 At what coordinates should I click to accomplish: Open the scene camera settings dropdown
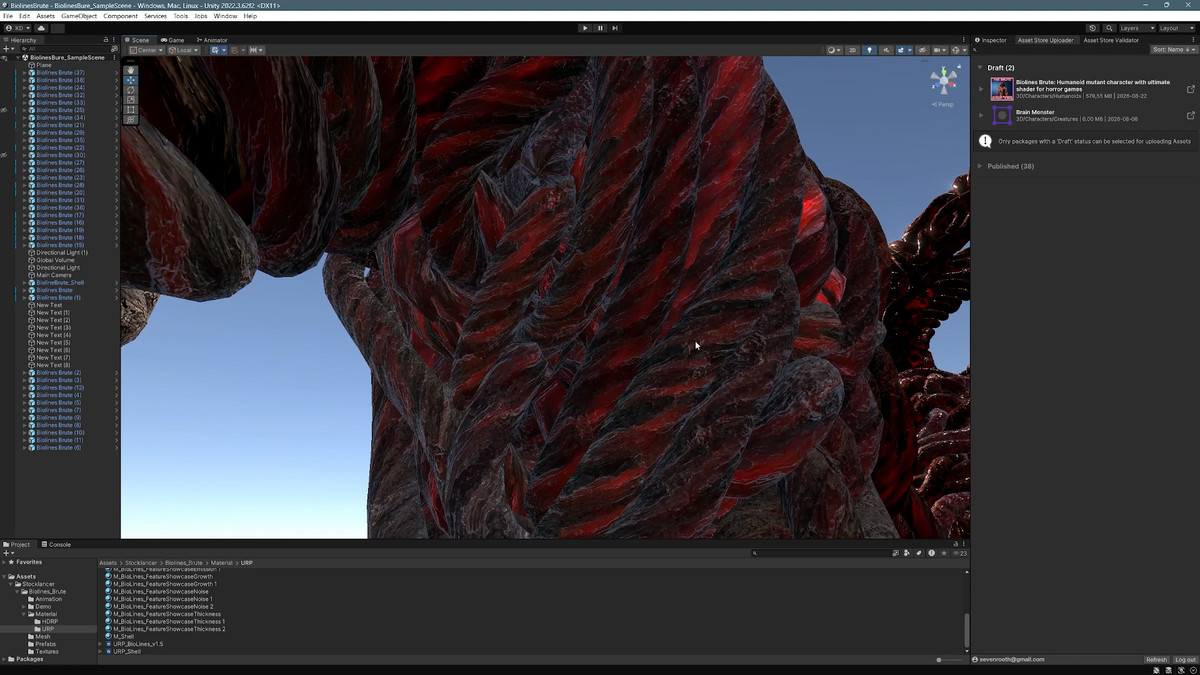click(939, 50)
